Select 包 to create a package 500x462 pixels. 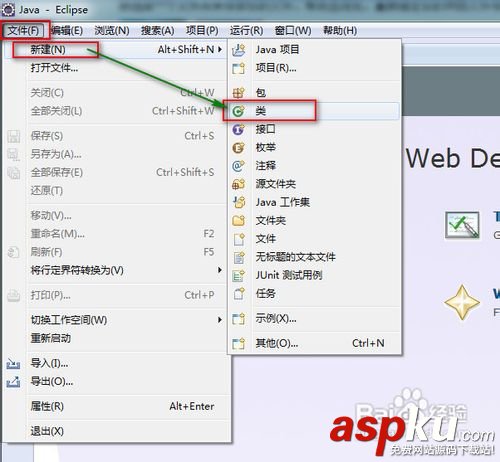pos(314,93)
